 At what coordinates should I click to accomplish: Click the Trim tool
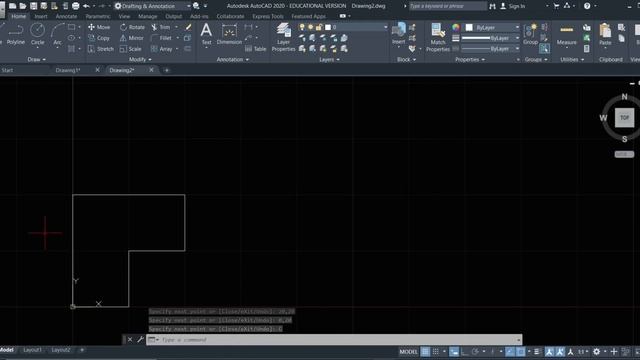point(161,27)
